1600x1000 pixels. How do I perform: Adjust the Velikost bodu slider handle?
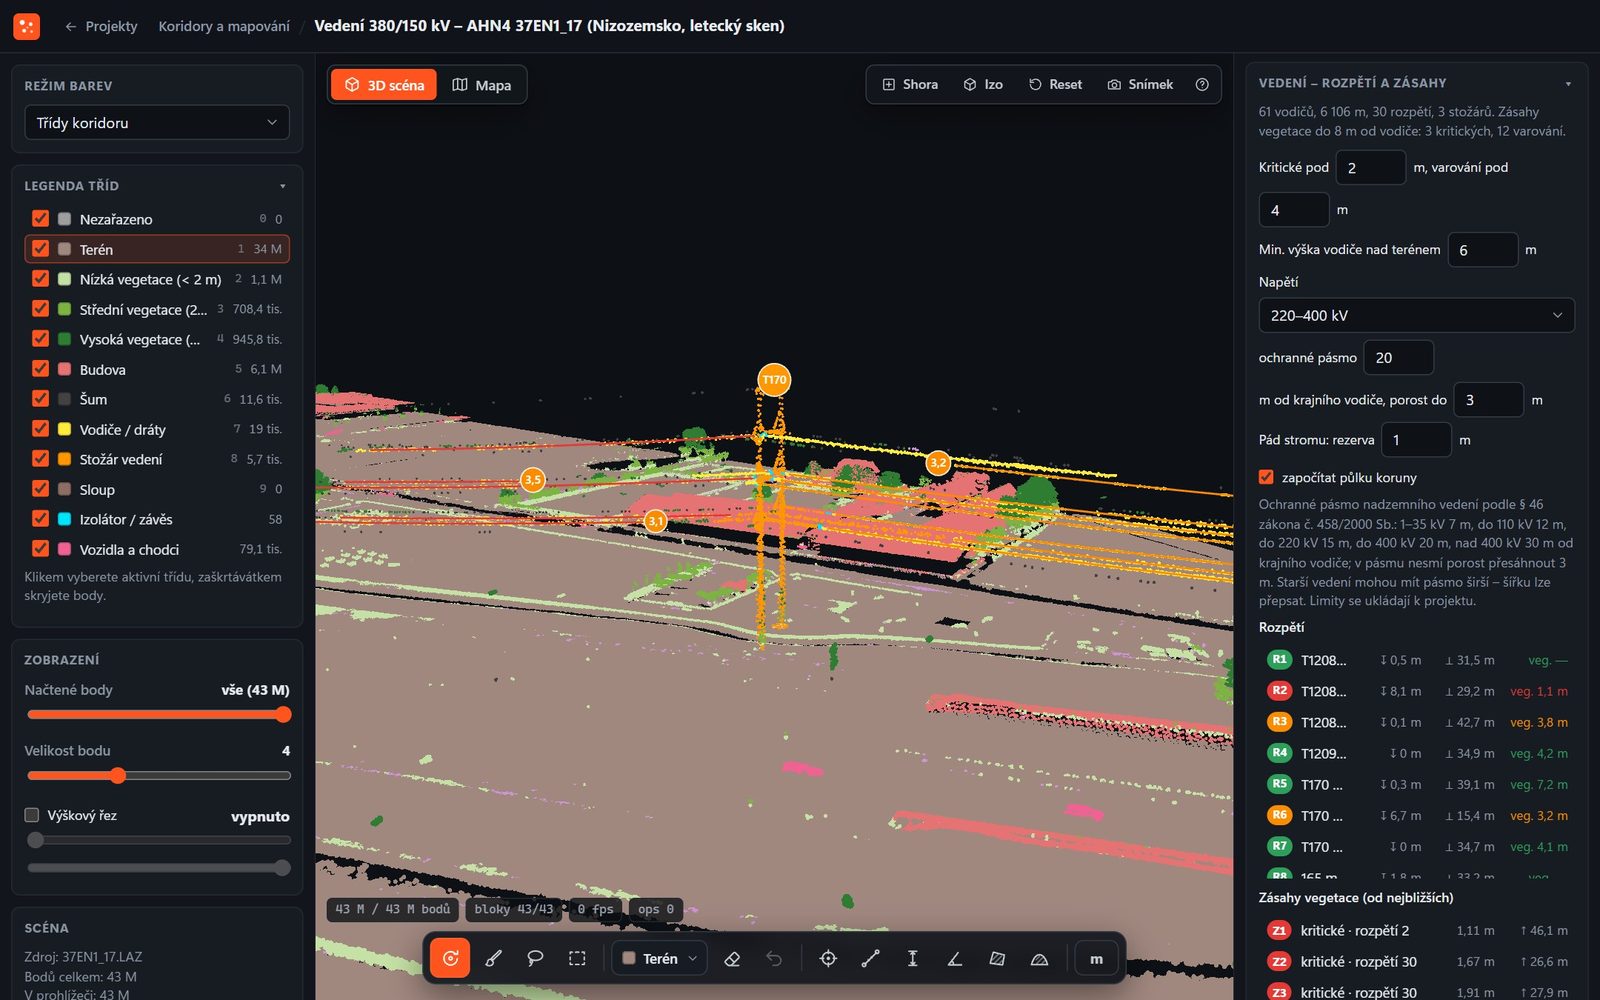point(118,775)
